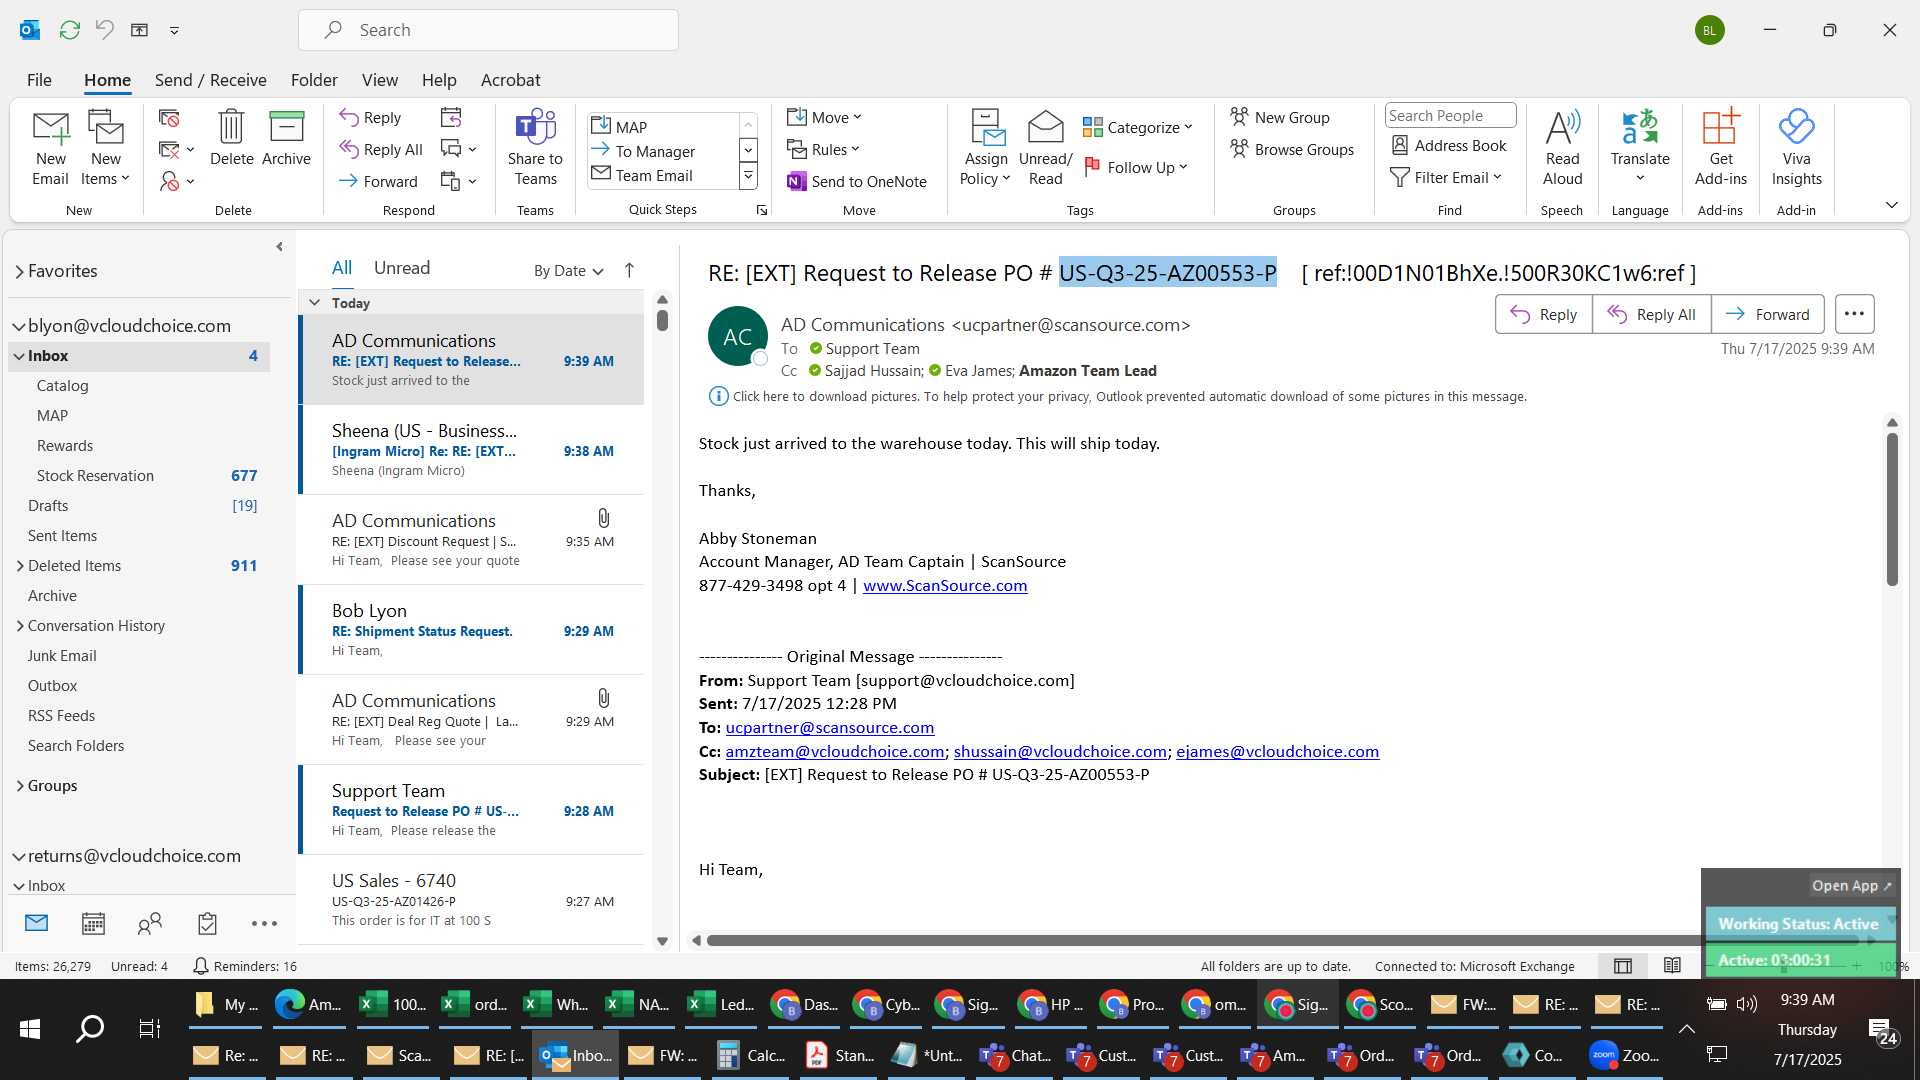Viewport: 1920px width, 1080px height.
Task: Toggle Unread/Read on the message
Action: click(1045, 148)
